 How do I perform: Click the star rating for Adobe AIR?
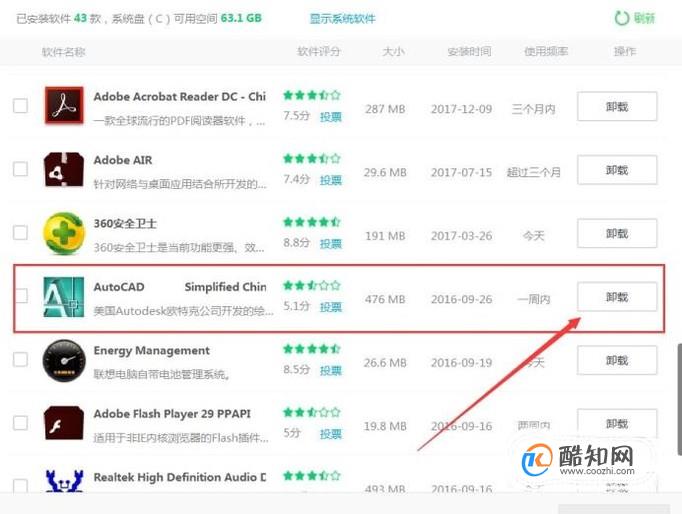click(x=311, y=159)
